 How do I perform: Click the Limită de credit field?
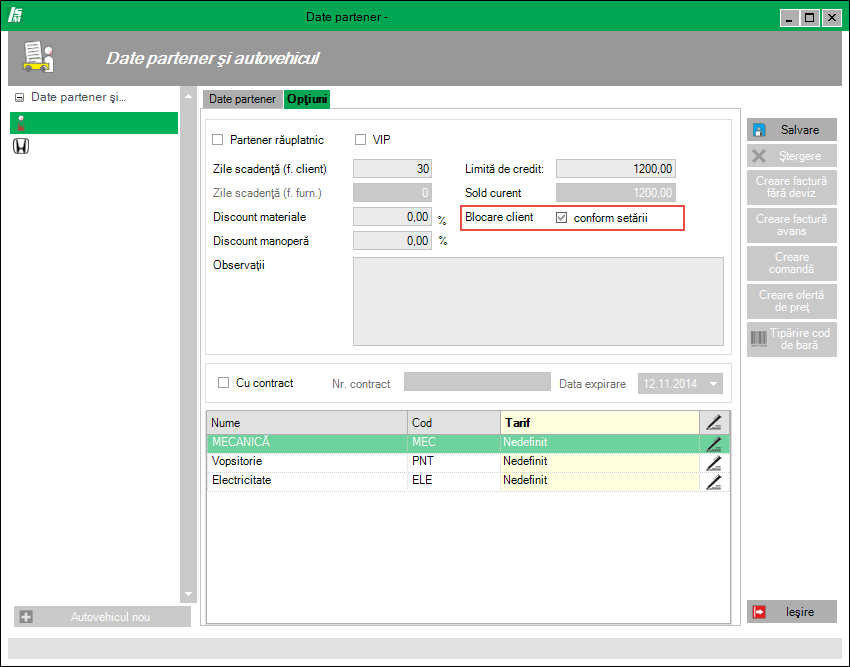coord(616,169)
